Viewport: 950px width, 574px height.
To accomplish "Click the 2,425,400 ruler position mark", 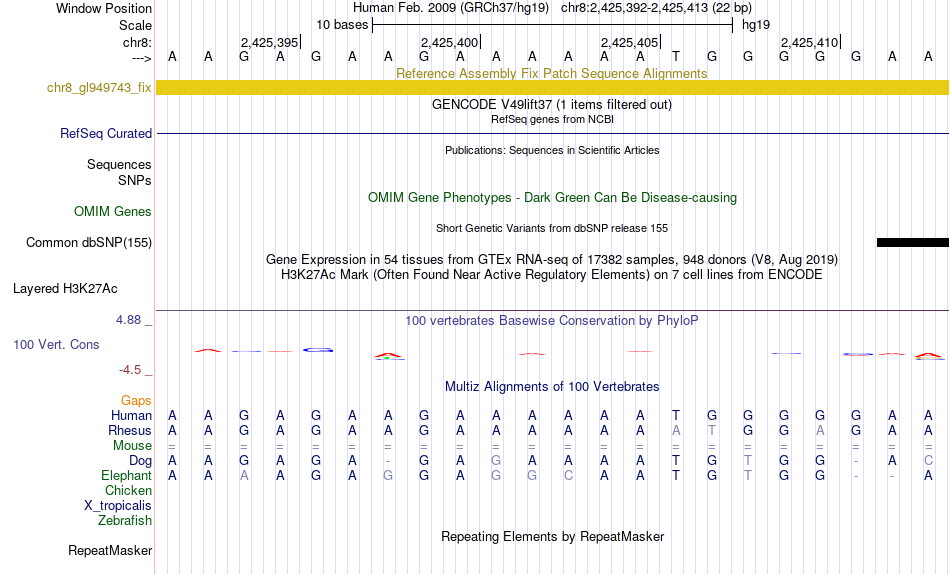I will pos(450,42).
